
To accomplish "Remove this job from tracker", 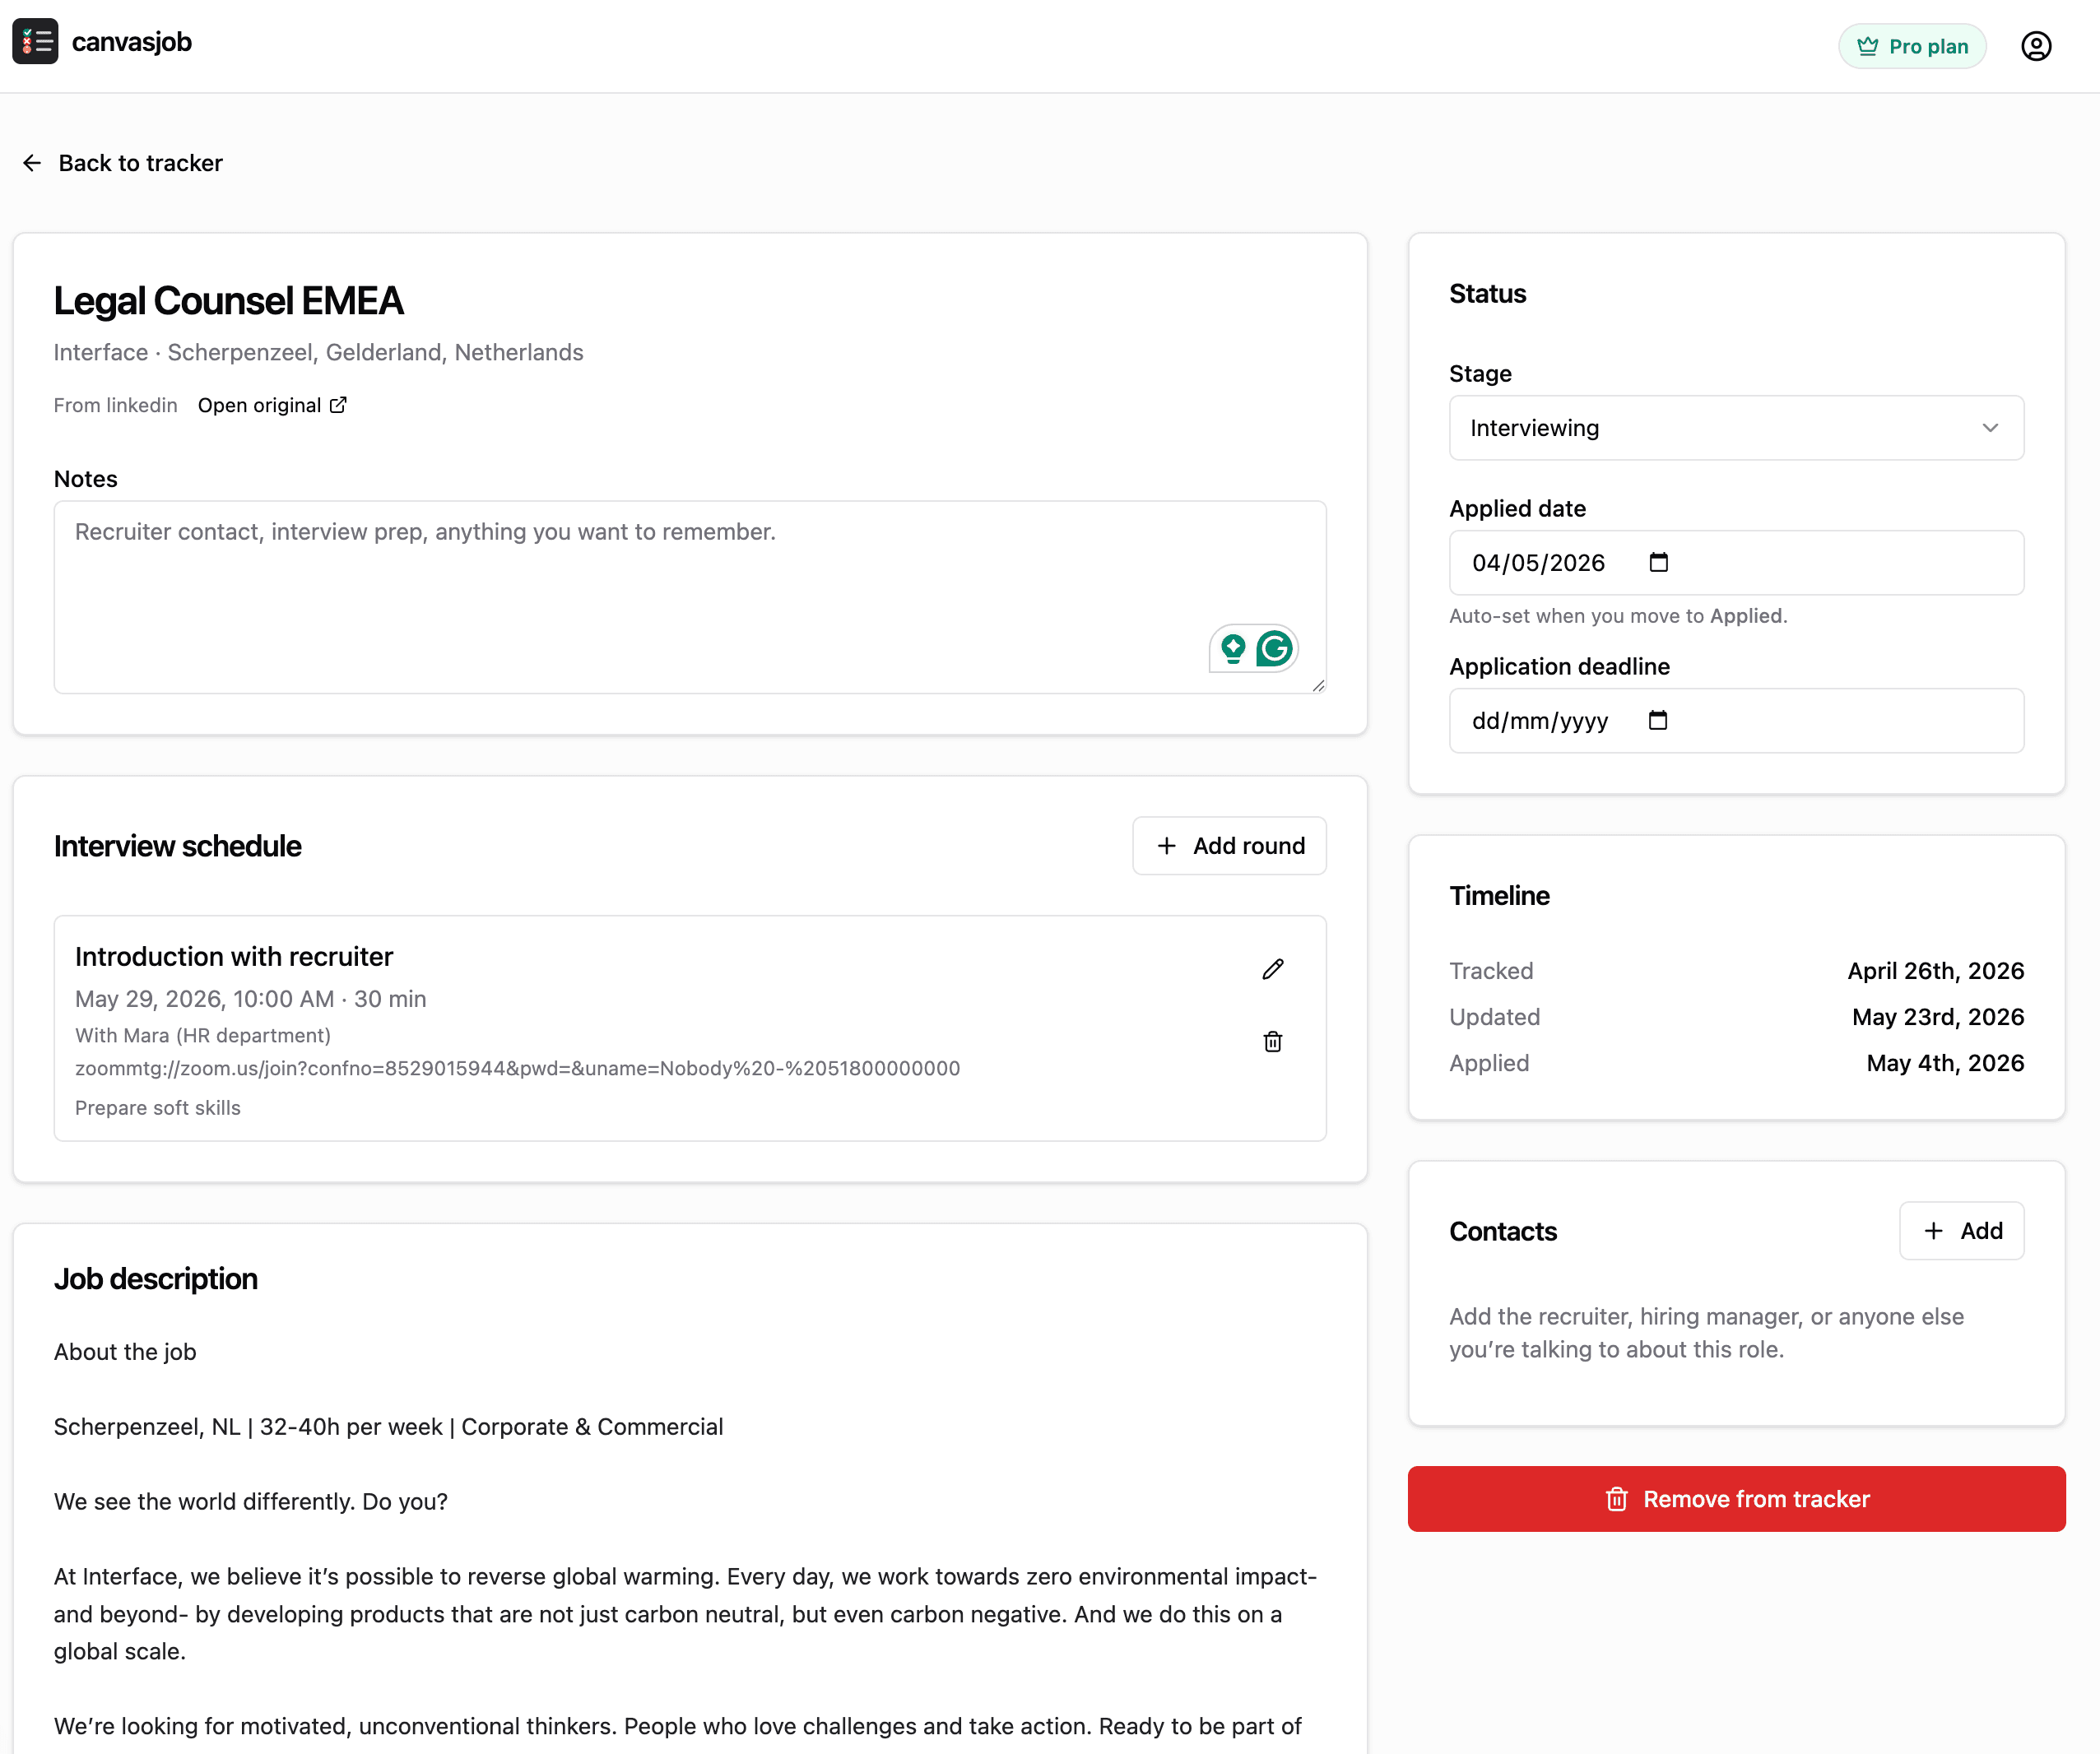I will pos(1736,1499).
